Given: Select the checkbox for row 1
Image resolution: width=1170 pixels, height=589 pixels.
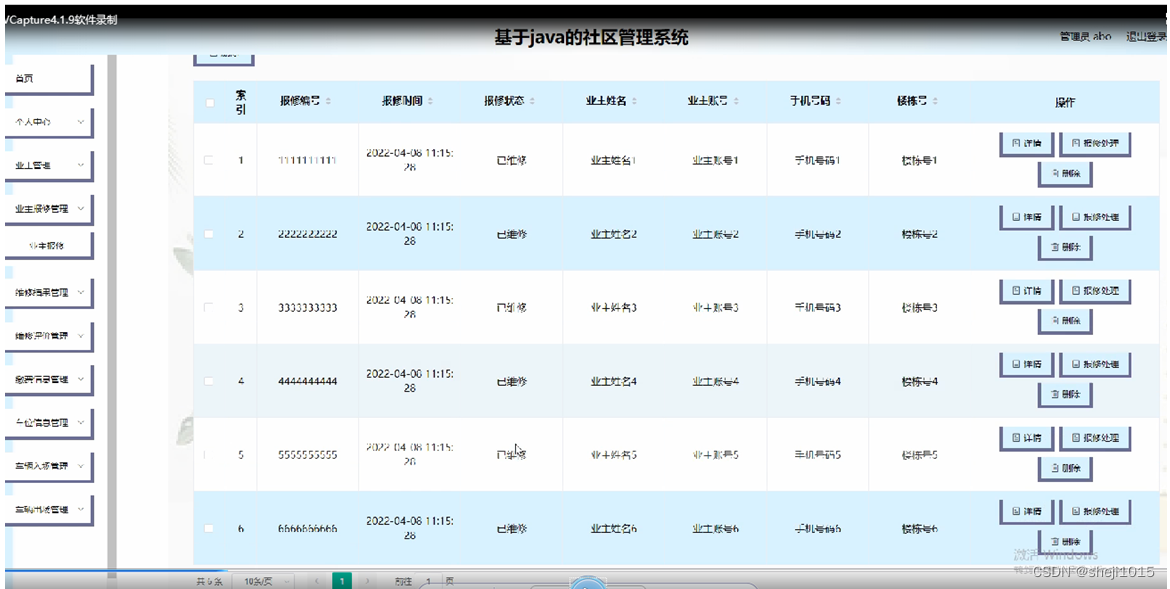Looking at the screenshot, I should click(209, 160).
